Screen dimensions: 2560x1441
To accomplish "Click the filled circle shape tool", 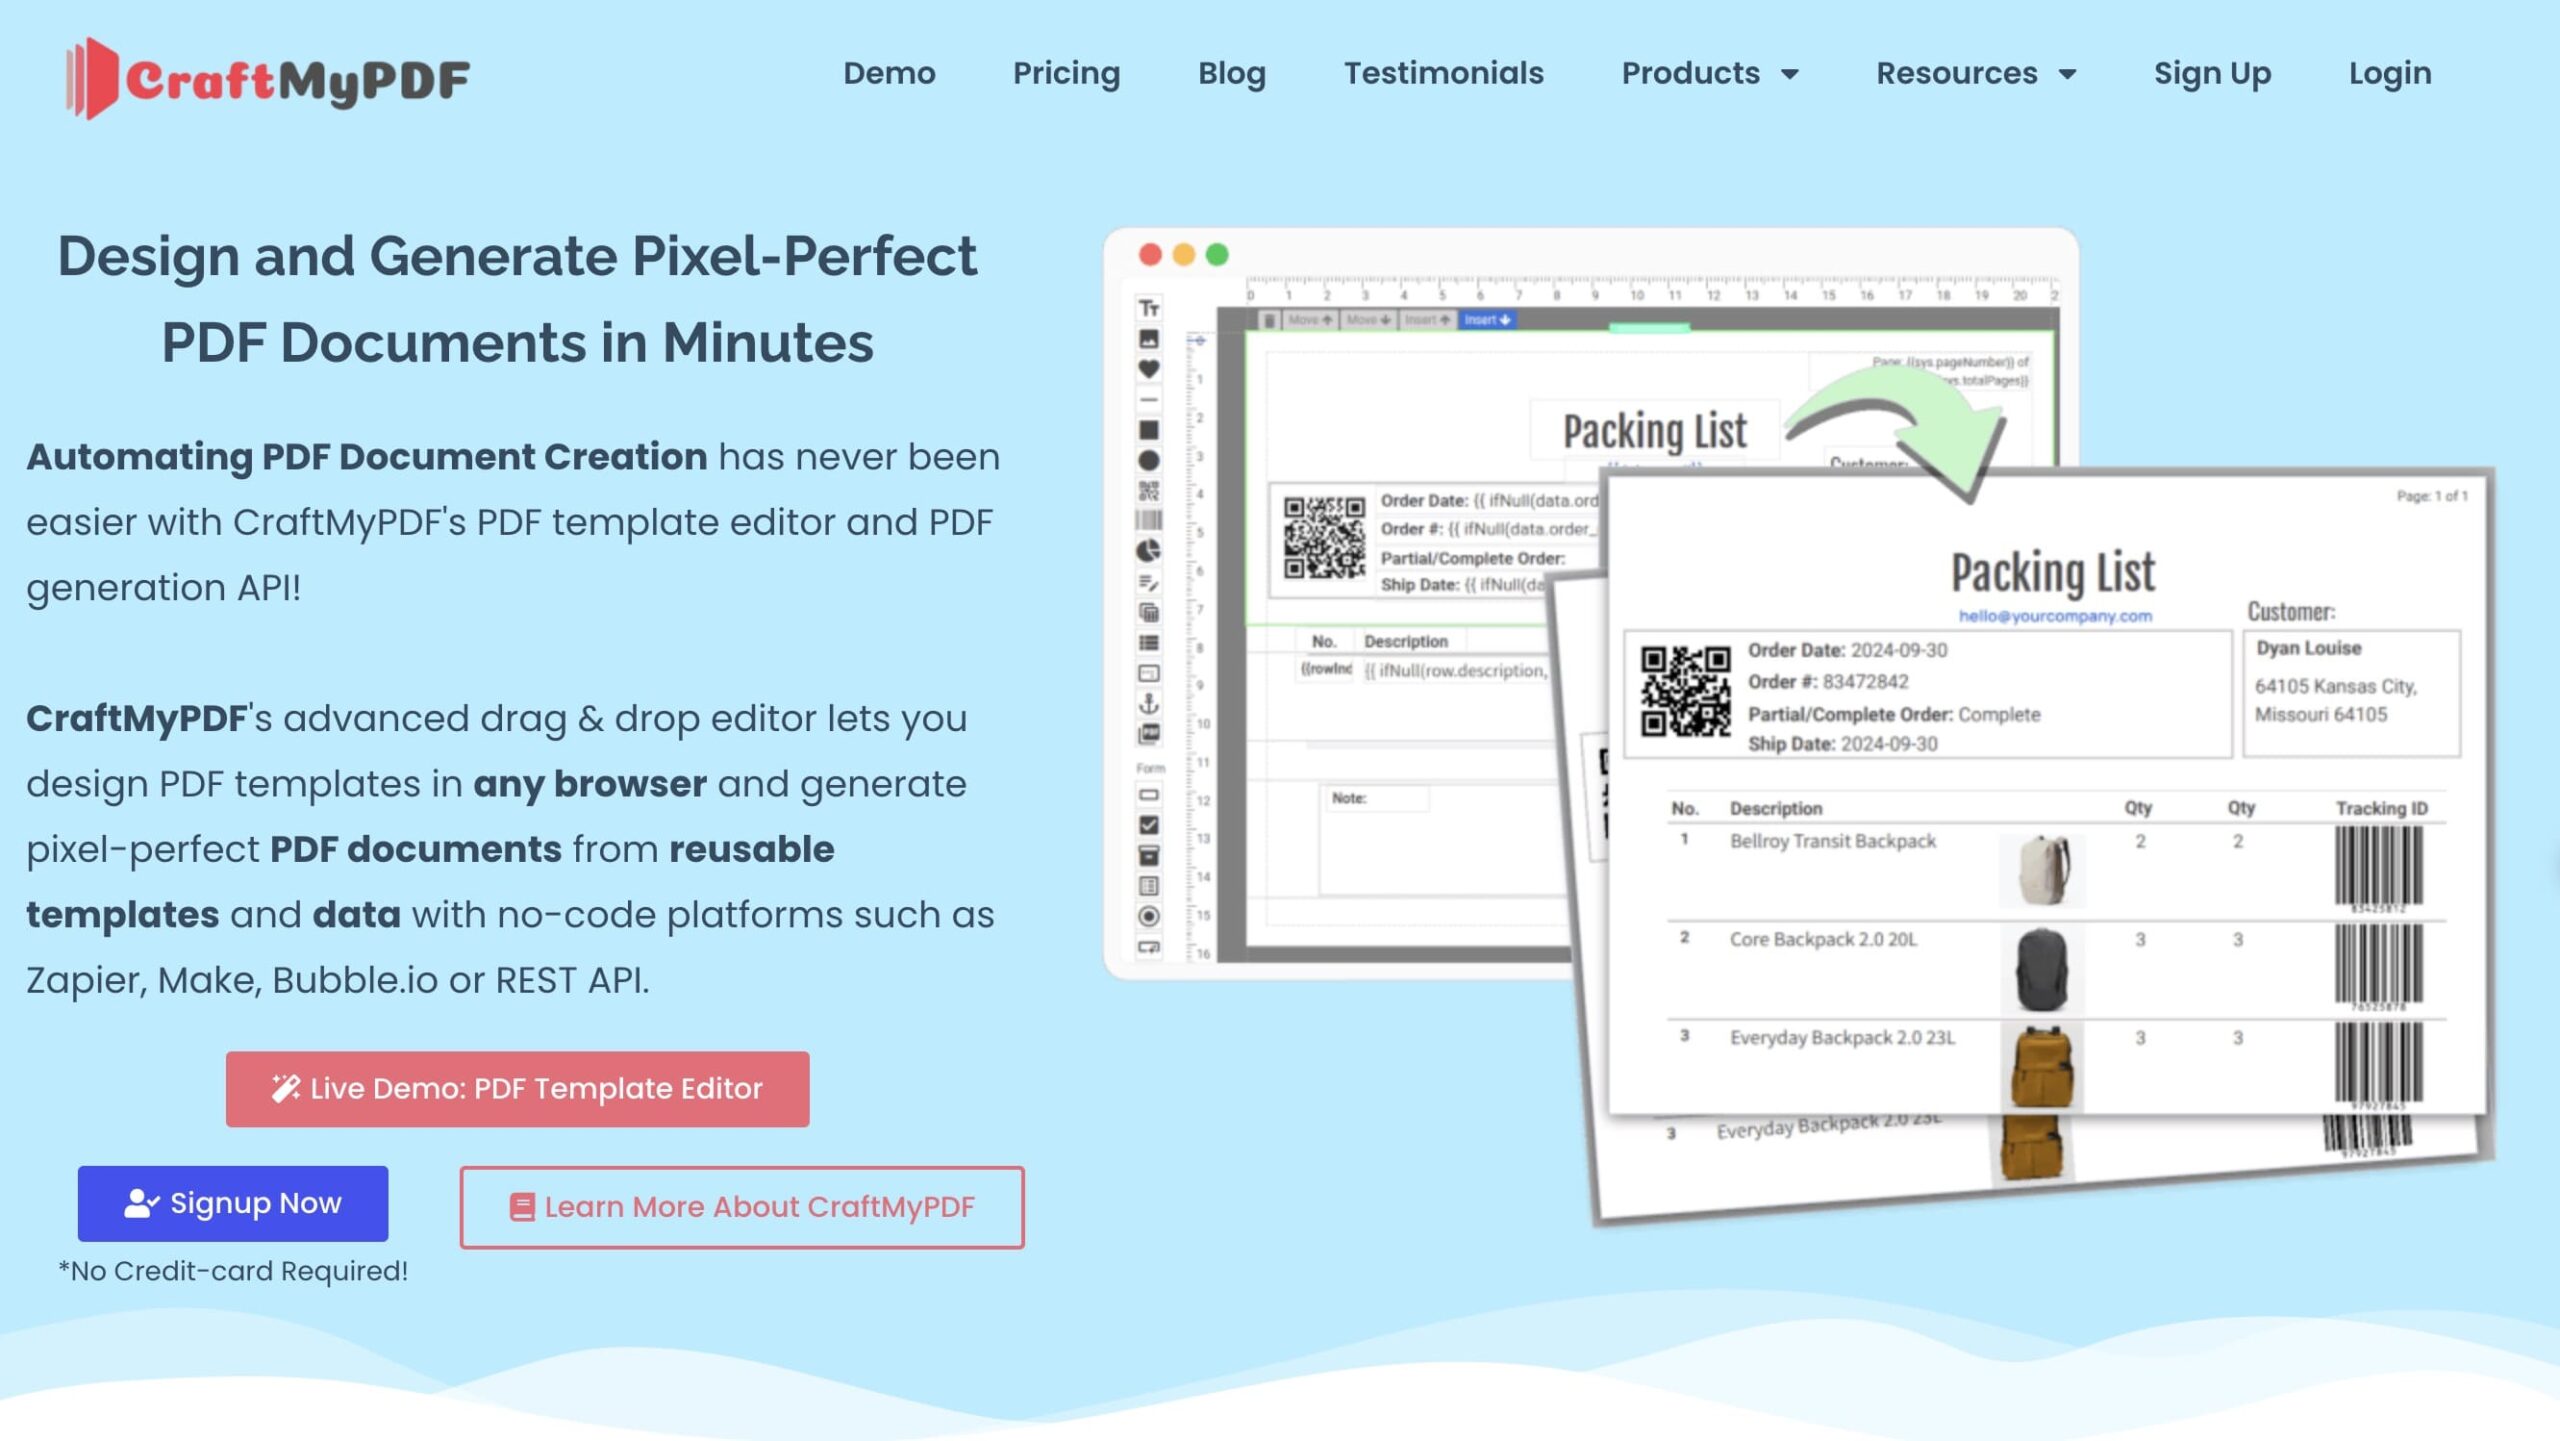I will 1149,460.
